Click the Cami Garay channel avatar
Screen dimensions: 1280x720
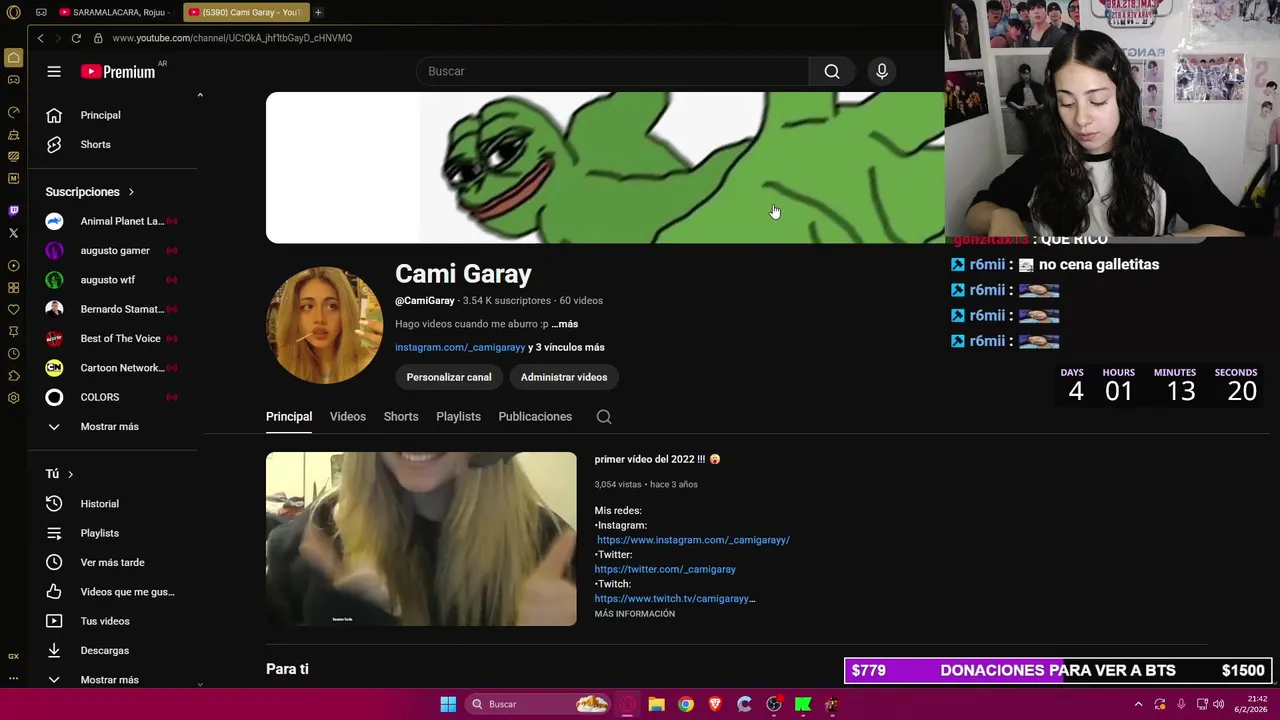click(x=324, y=325)
